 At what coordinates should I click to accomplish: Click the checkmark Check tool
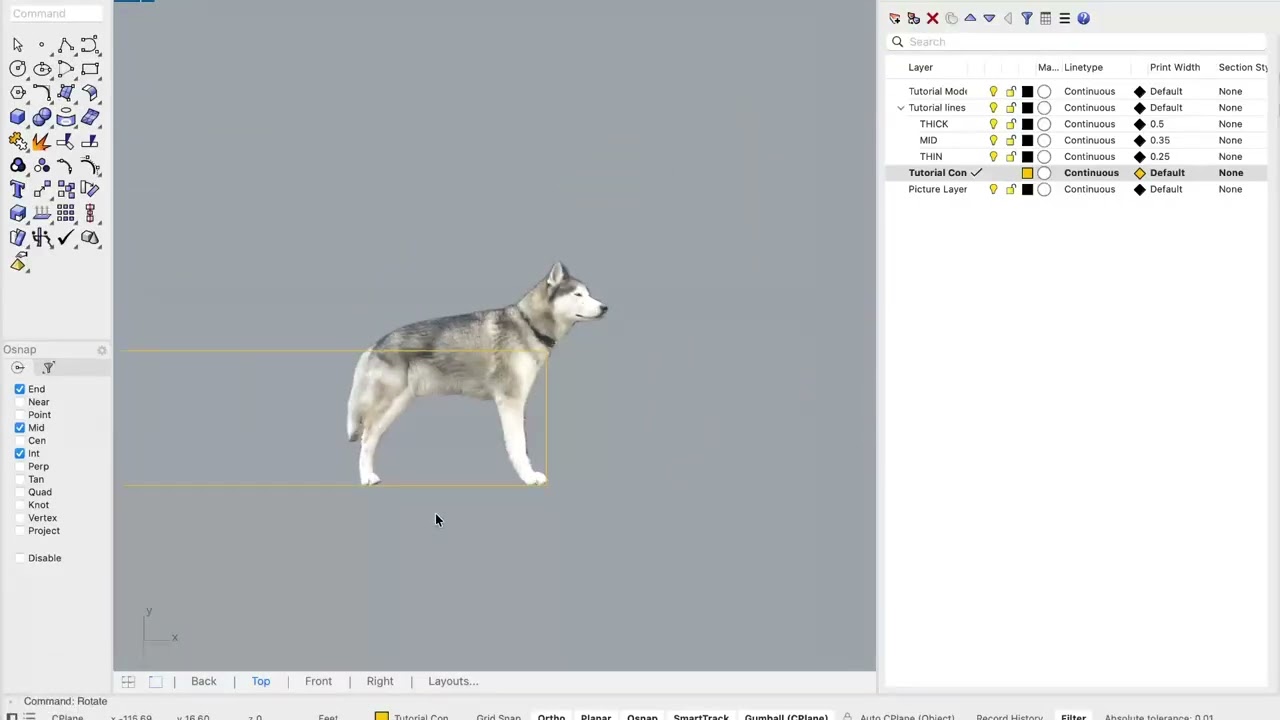(66, 237)
